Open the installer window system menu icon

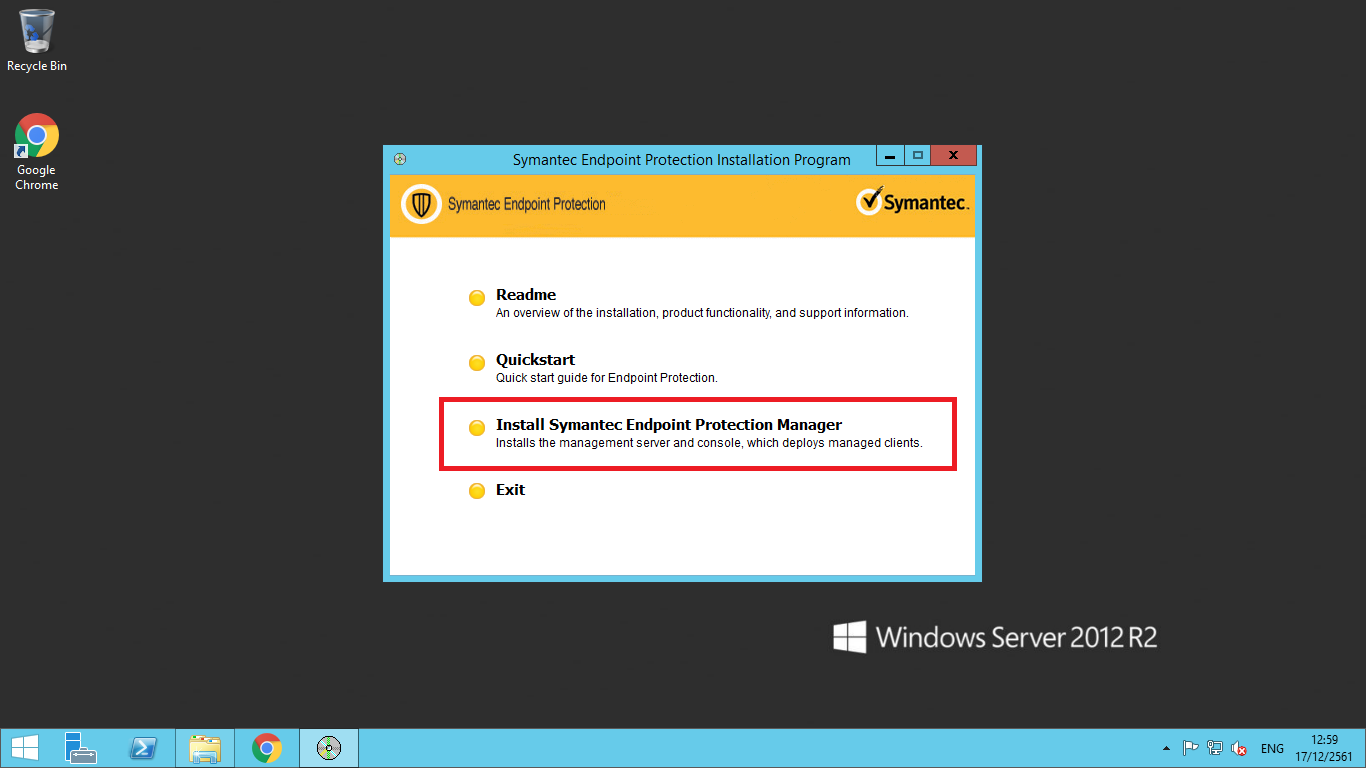click(400, 159)
